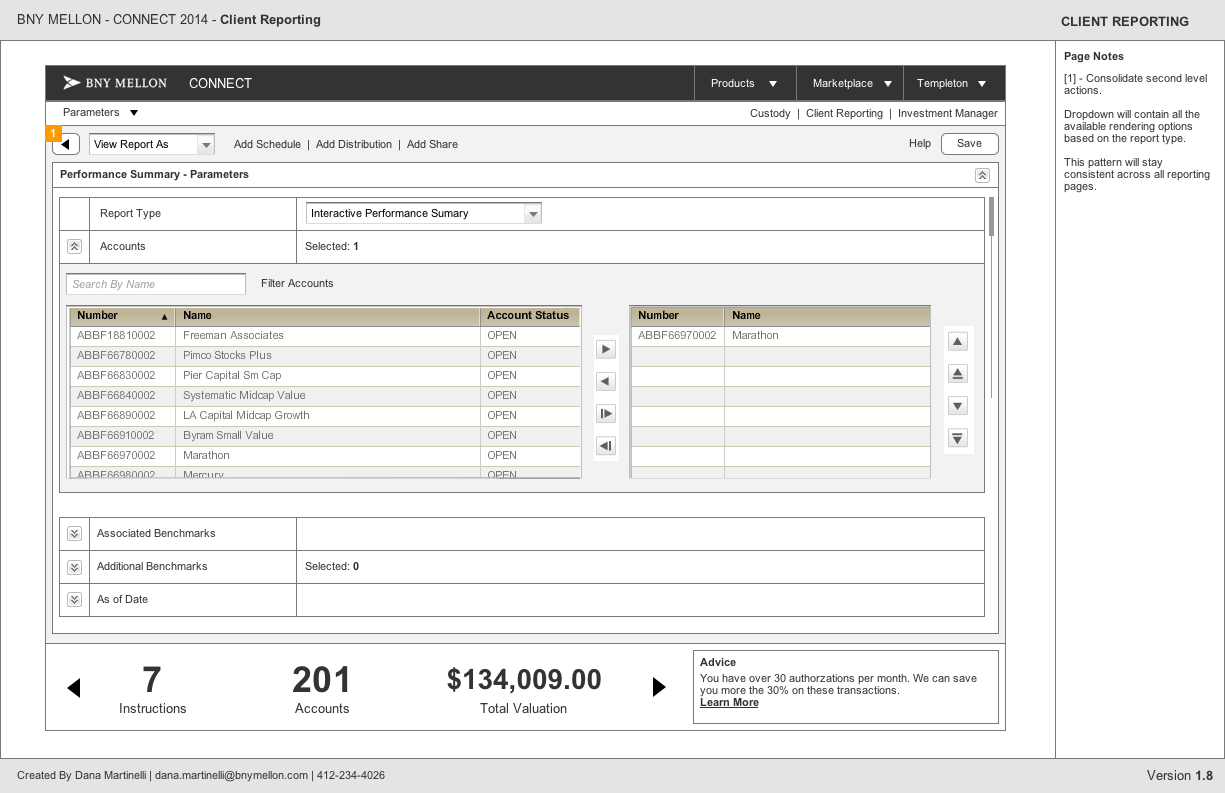This screenshot has height=793, width=1225.
Task: Select the Freeman Associates account row
Action: coord(325,335)
